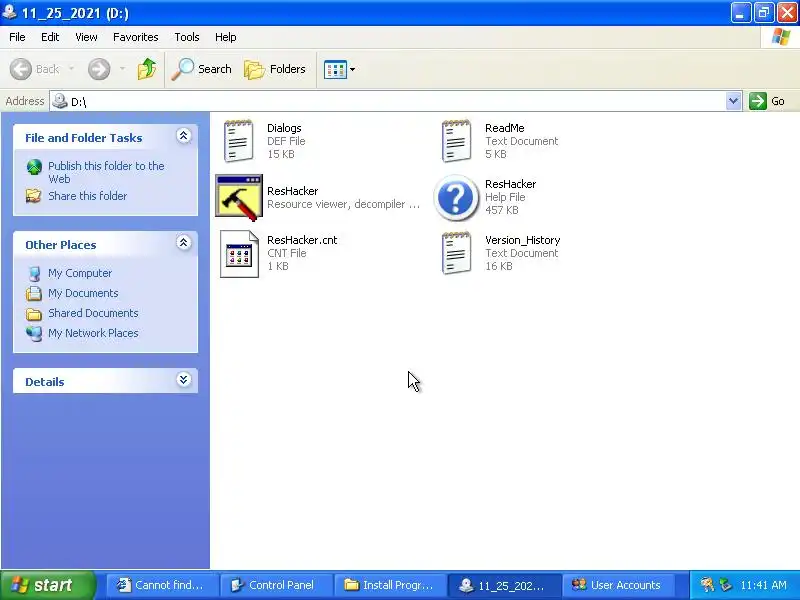Collapse the Other Places panel
800x600 pixels.
point(184,242)
